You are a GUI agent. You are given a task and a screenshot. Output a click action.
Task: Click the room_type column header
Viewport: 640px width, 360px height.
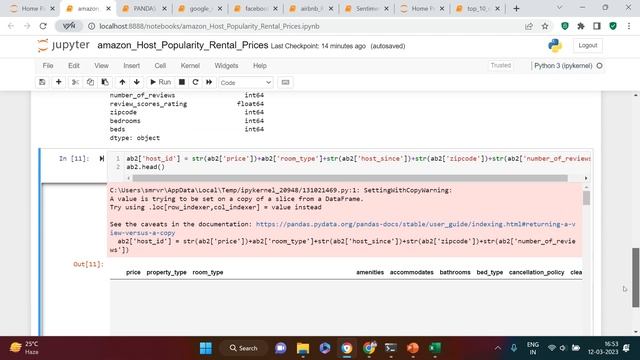click(208, 272)
